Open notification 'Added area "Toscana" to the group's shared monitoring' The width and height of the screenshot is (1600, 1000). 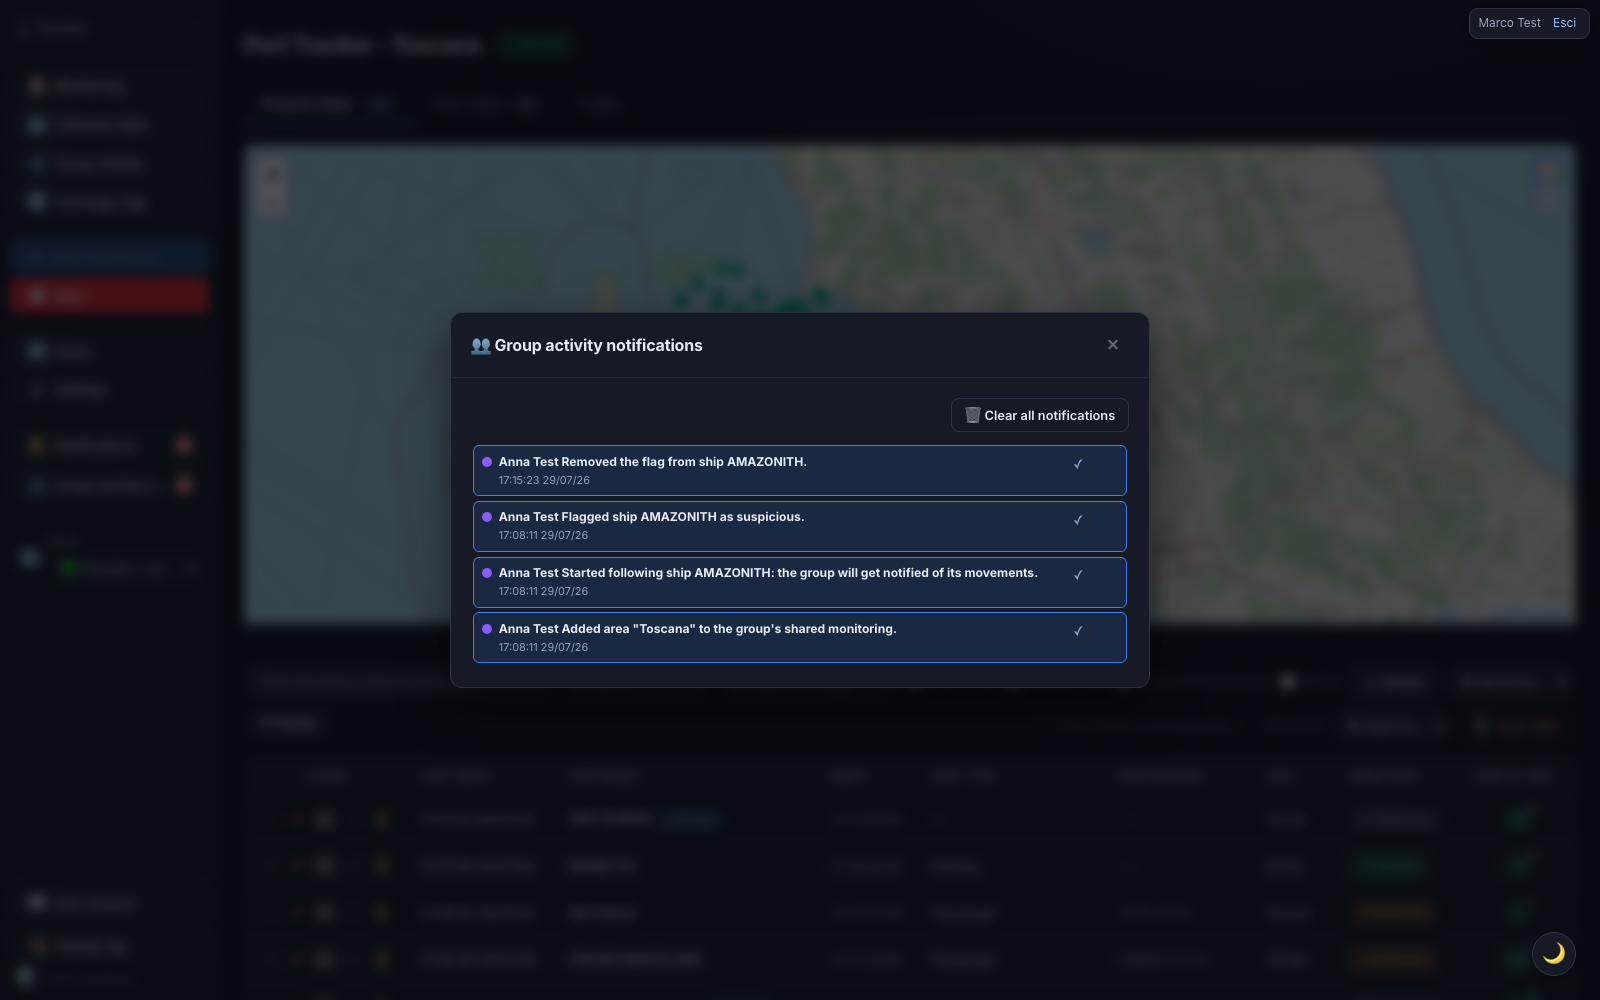coord(800,638)
